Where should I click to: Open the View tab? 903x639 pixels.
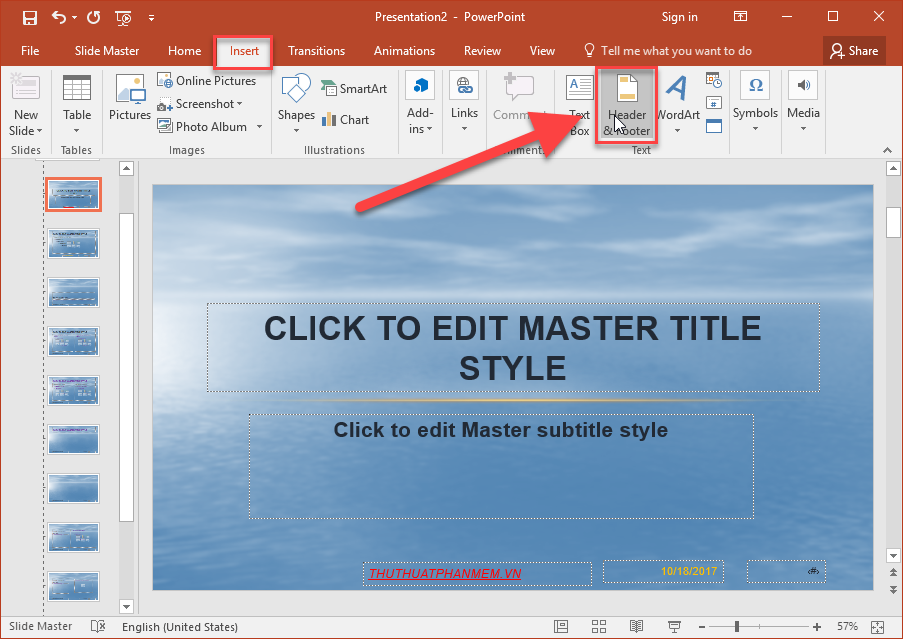542,51
